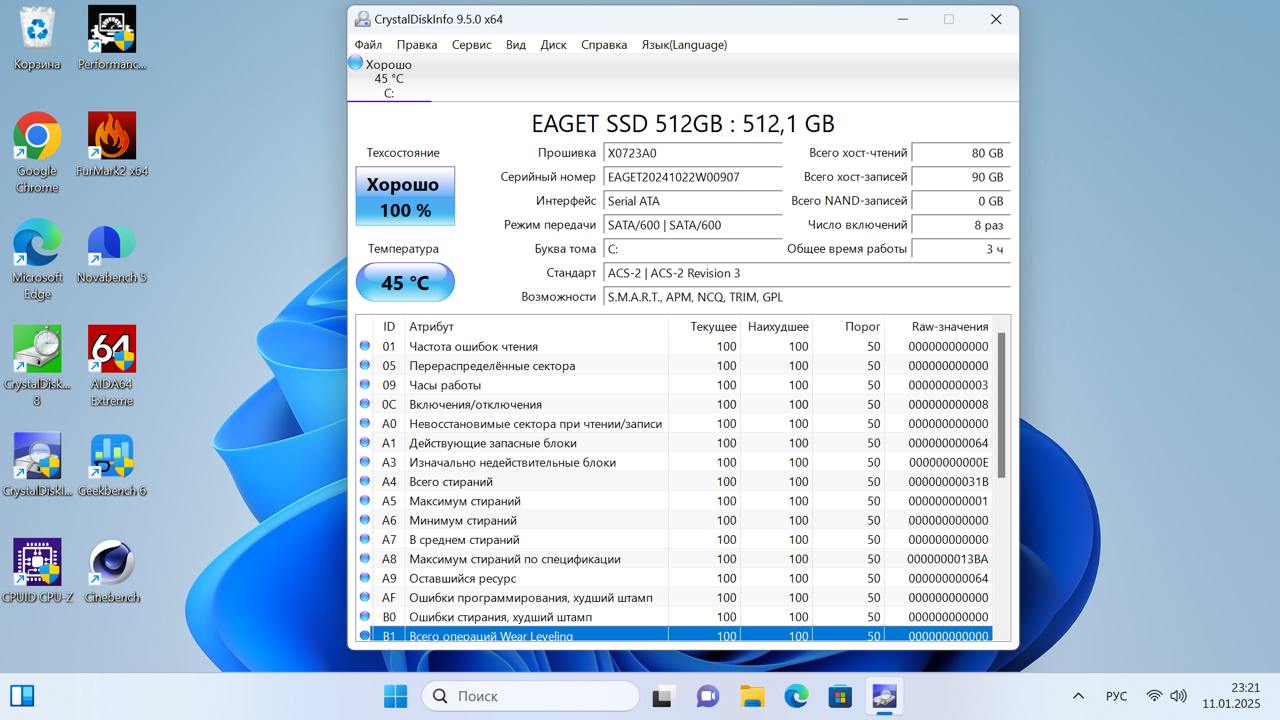Launch Google Chrome from the desktop
Viewport: 1280px width, 720px height.
[x=37, y=152]
